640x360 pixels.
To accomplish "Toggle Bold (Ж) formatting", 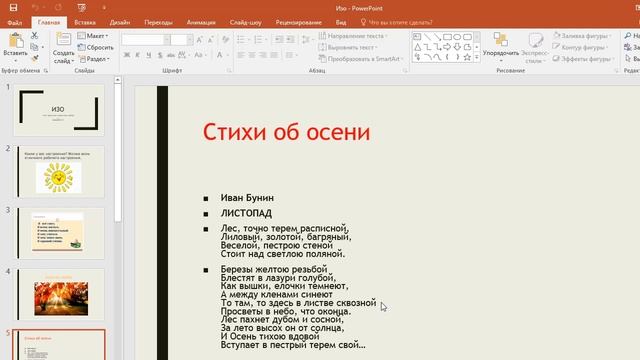I will [127, 55].
